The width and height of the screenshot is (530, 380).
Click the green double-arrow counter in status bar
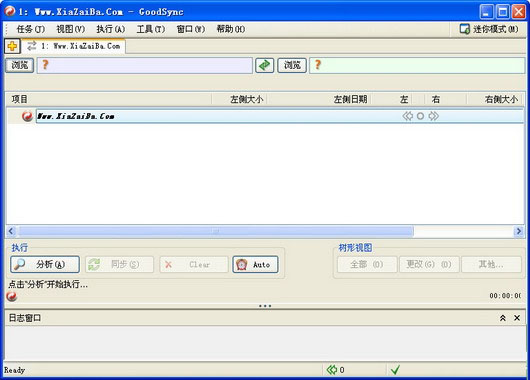click(335, 370)
